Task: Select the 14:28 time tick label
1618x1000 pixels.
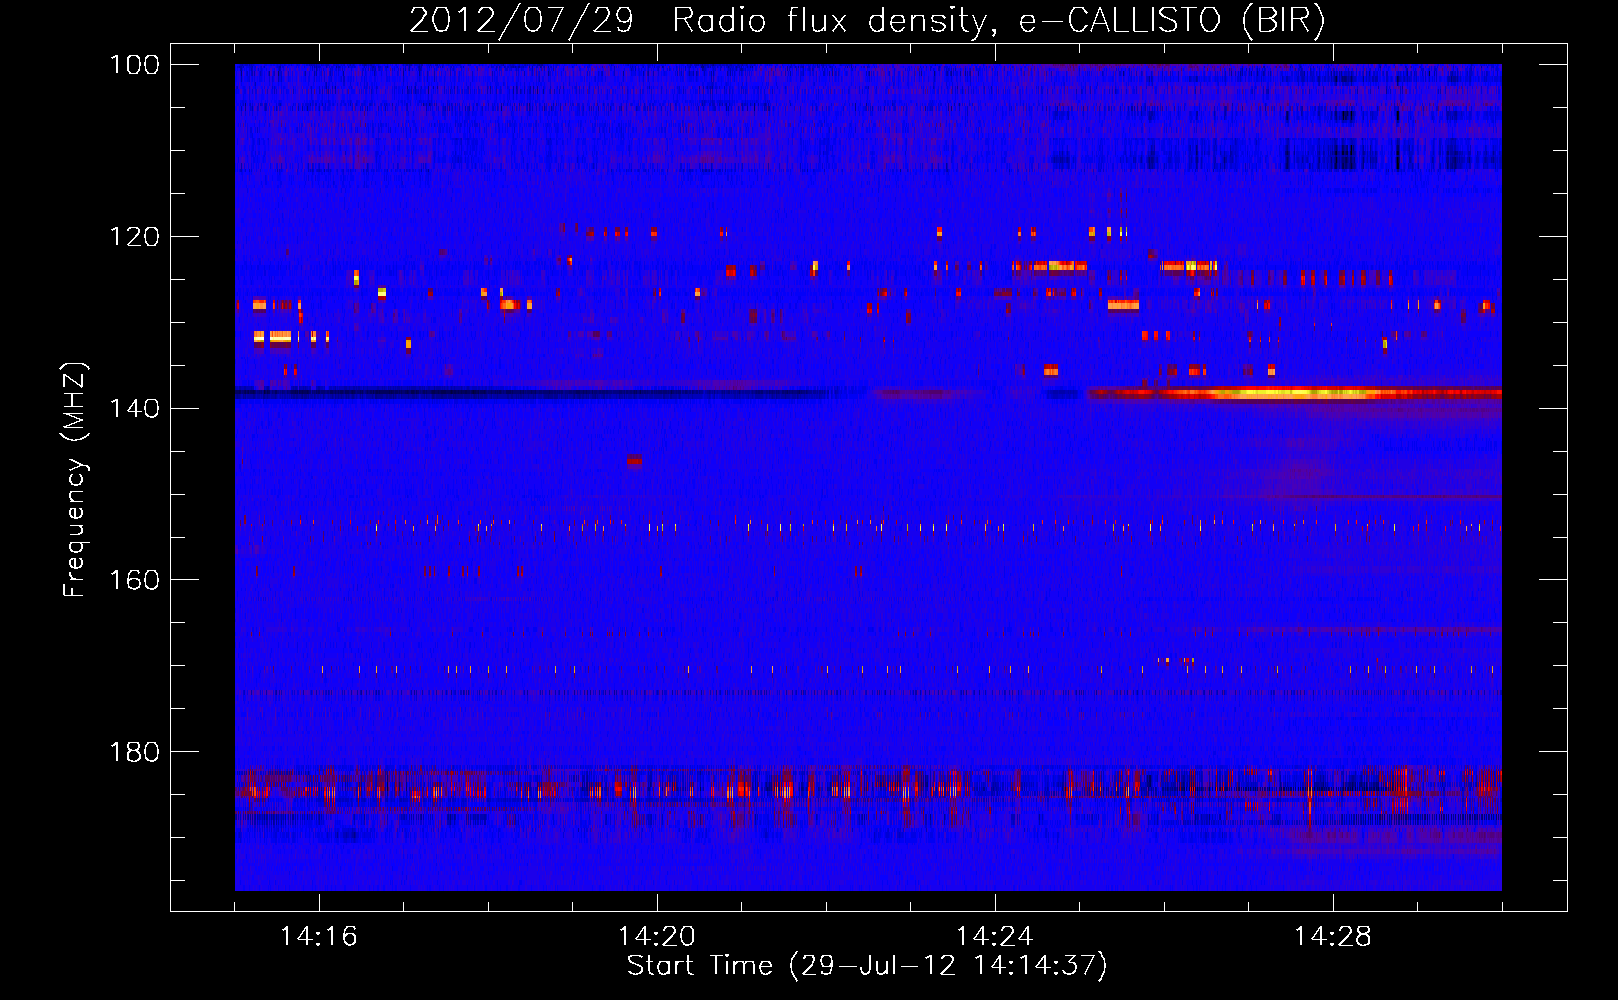Action: tap(1333, 937)
